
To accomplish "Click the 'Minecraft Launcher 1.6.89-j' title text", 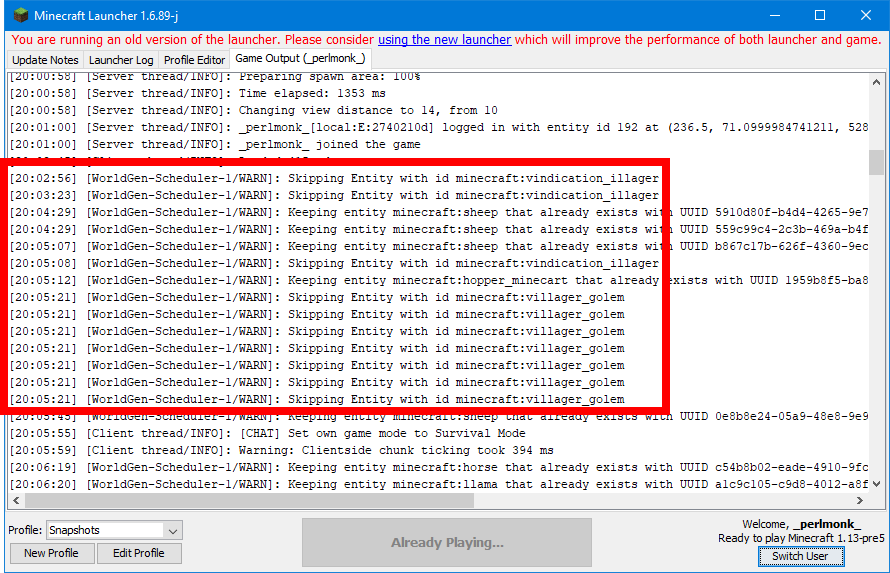I will point(106,16).
